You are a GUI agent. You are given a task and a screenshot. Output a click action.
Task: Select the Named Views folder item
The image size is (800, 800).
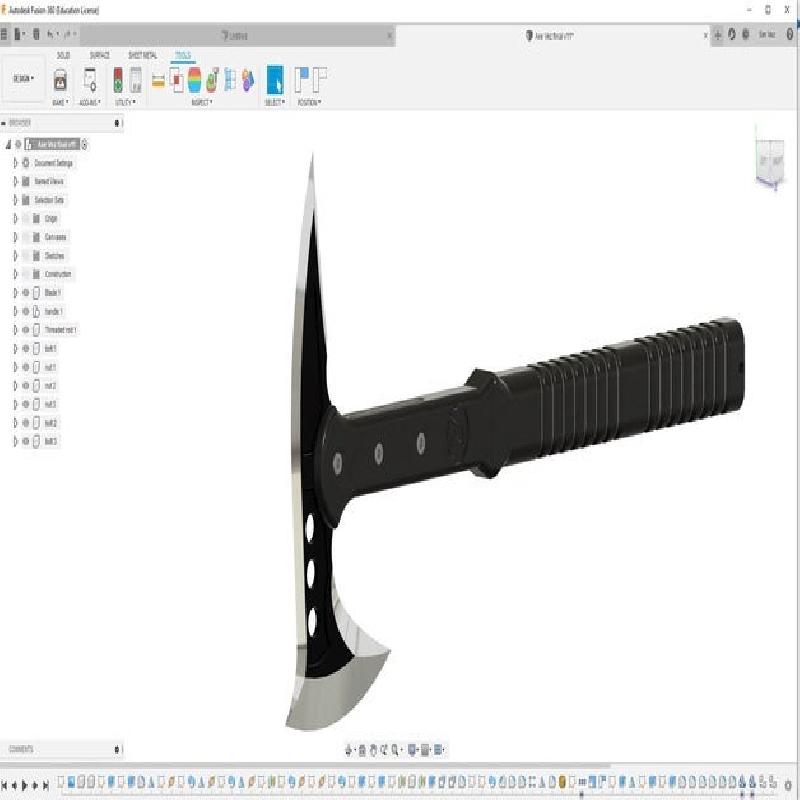tap(49, 181)
